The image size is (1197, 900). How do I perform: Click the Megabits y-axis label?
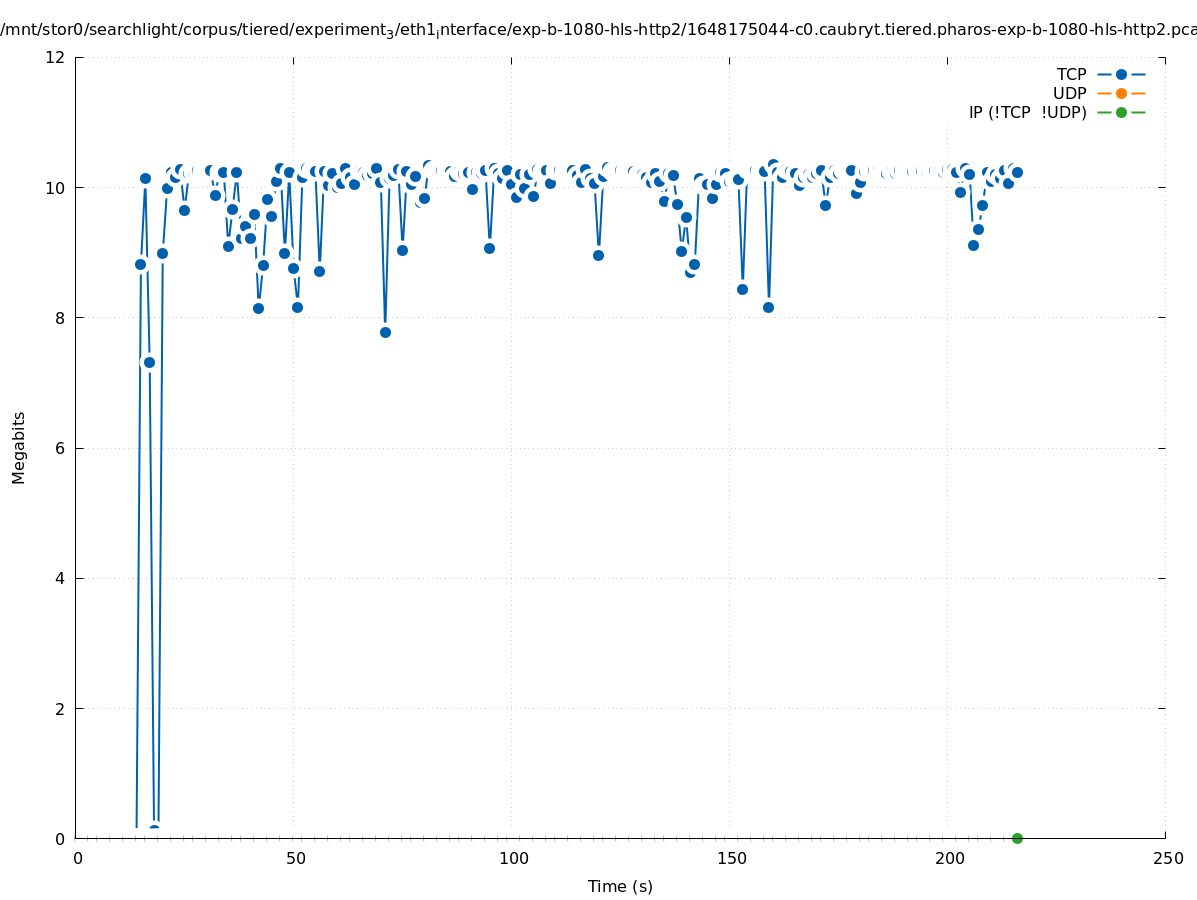19,447
